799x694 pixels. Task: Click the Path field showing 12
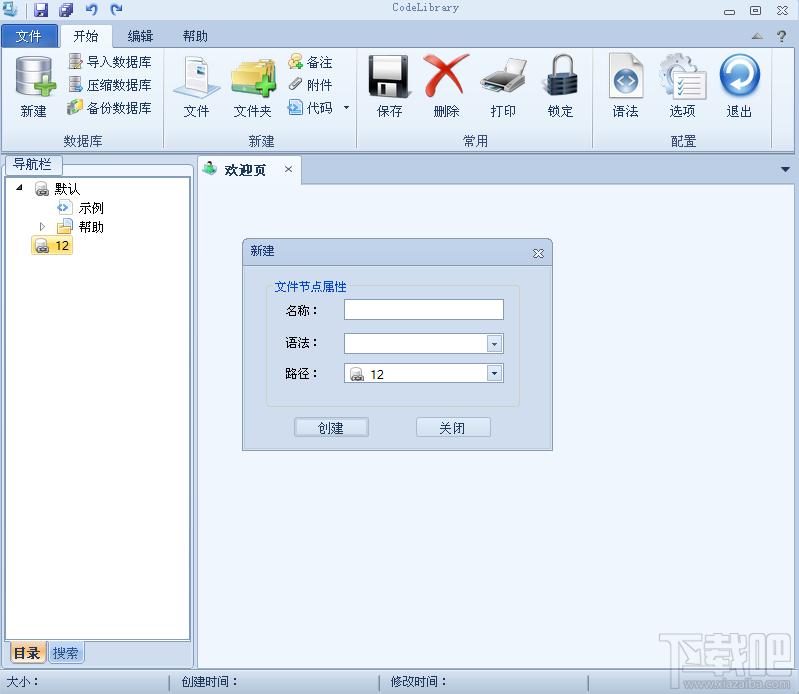(x=415, y=373)
